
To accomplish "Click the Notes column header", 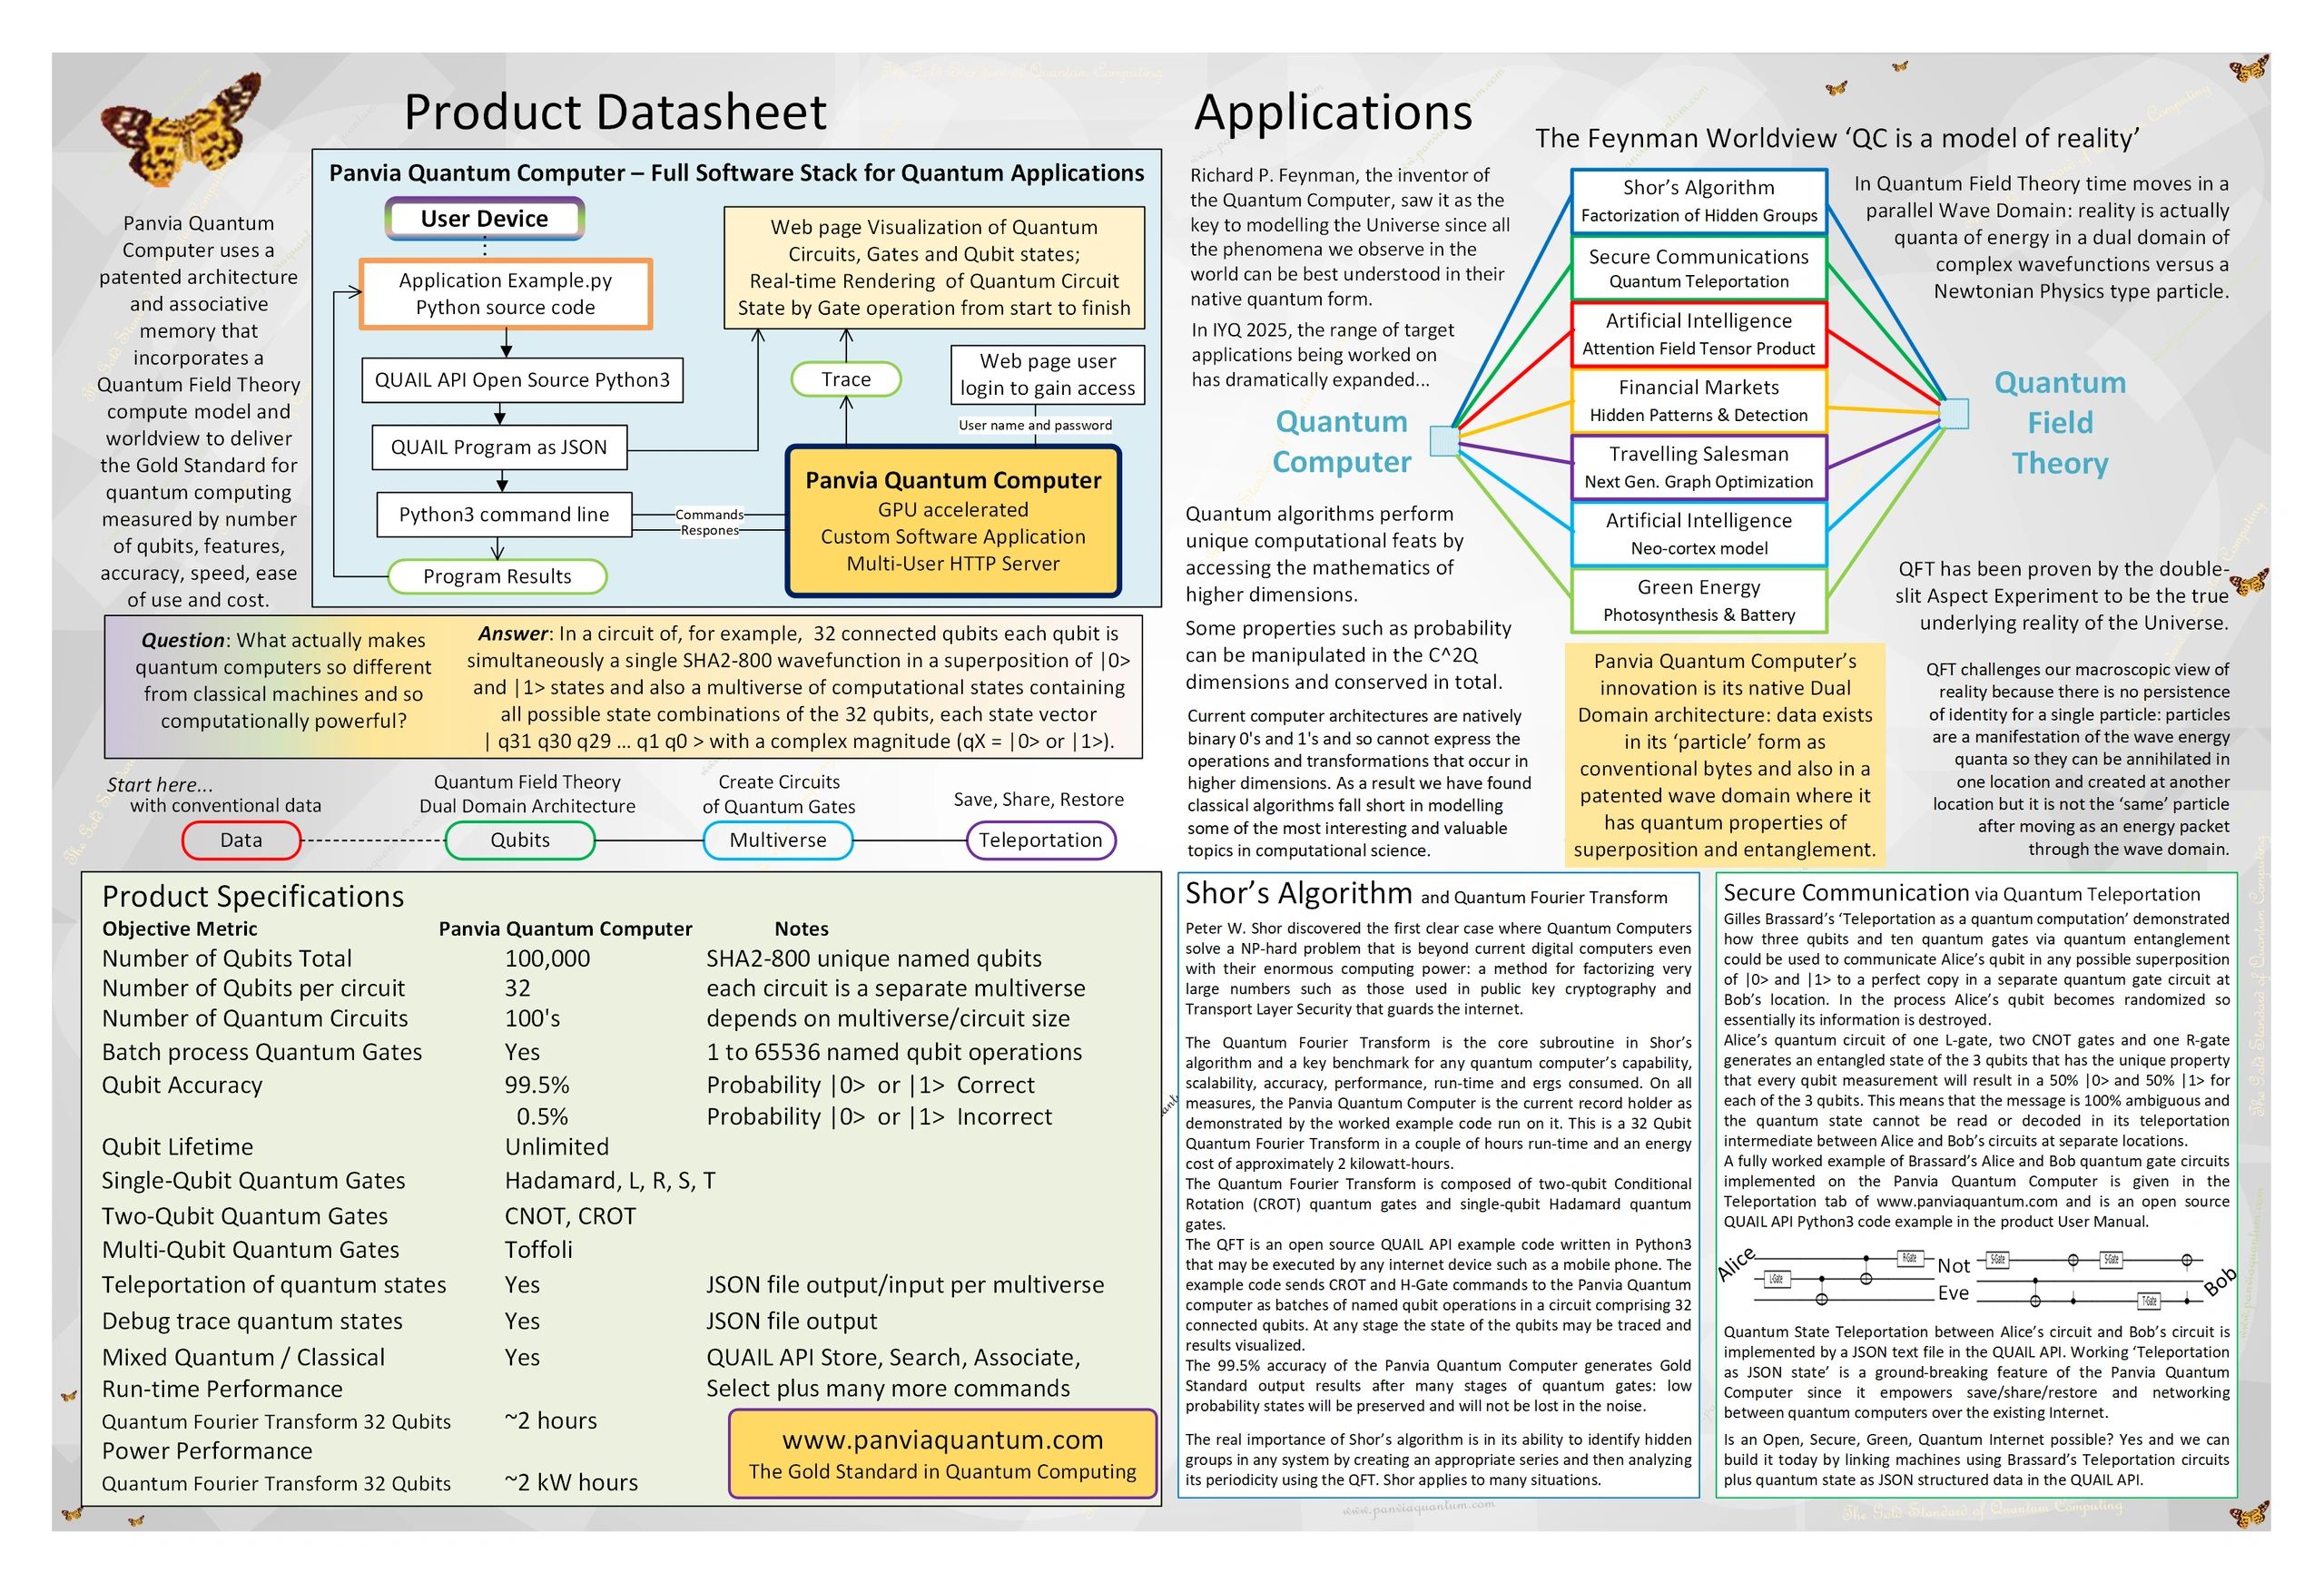I will coord(801,929).
